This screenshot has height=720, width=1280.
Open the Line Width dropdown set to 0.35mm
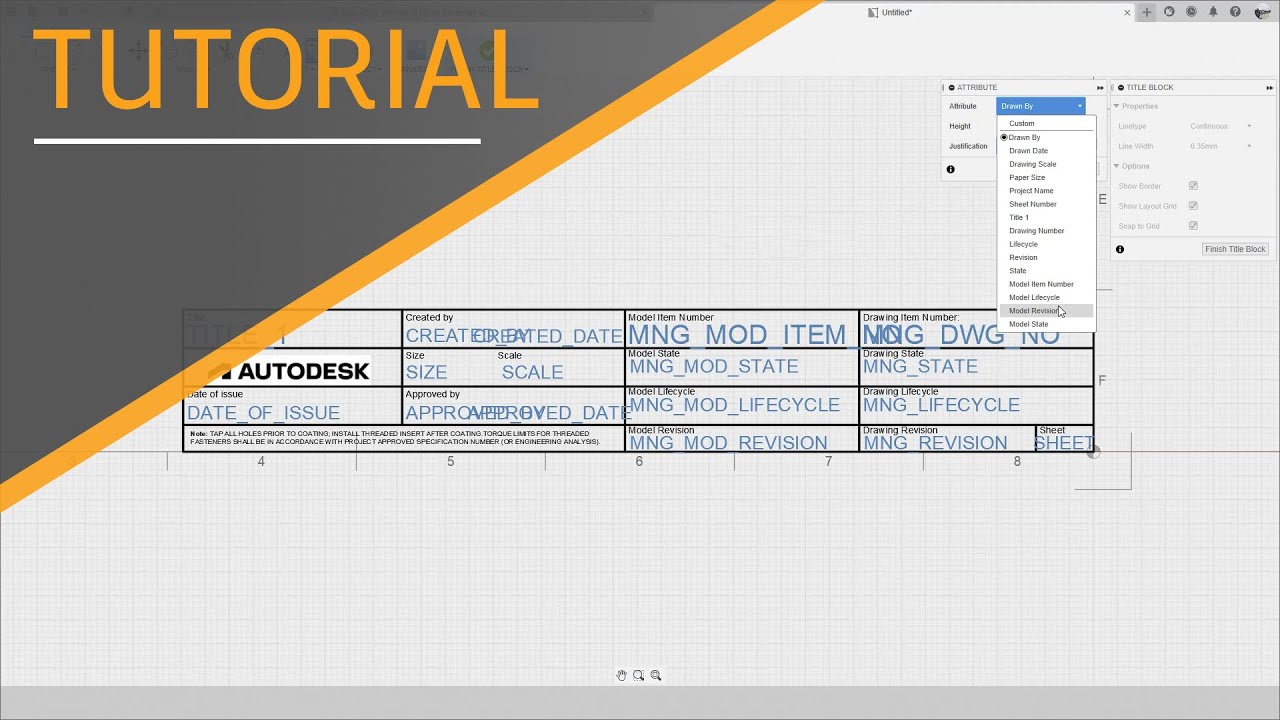[1221, 146]
